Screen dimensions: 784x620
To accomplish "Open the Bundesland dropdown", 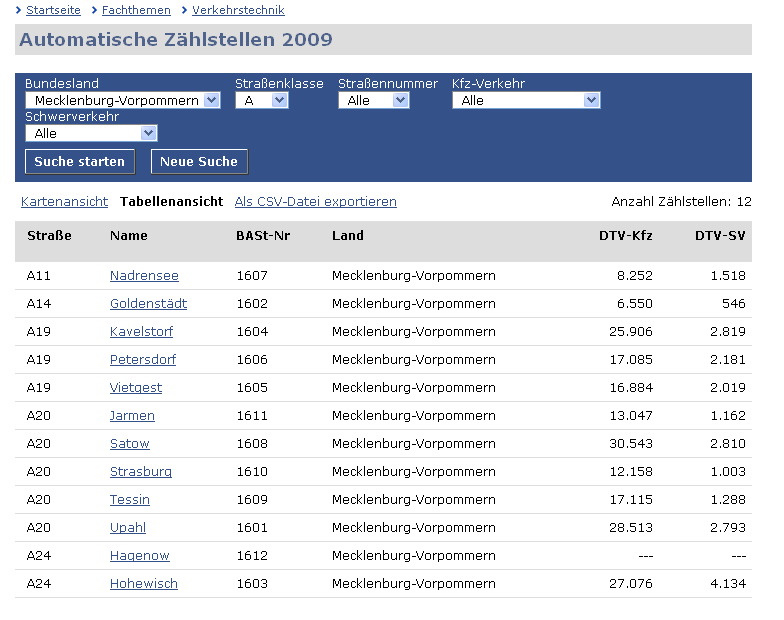I will coord(122,100).
